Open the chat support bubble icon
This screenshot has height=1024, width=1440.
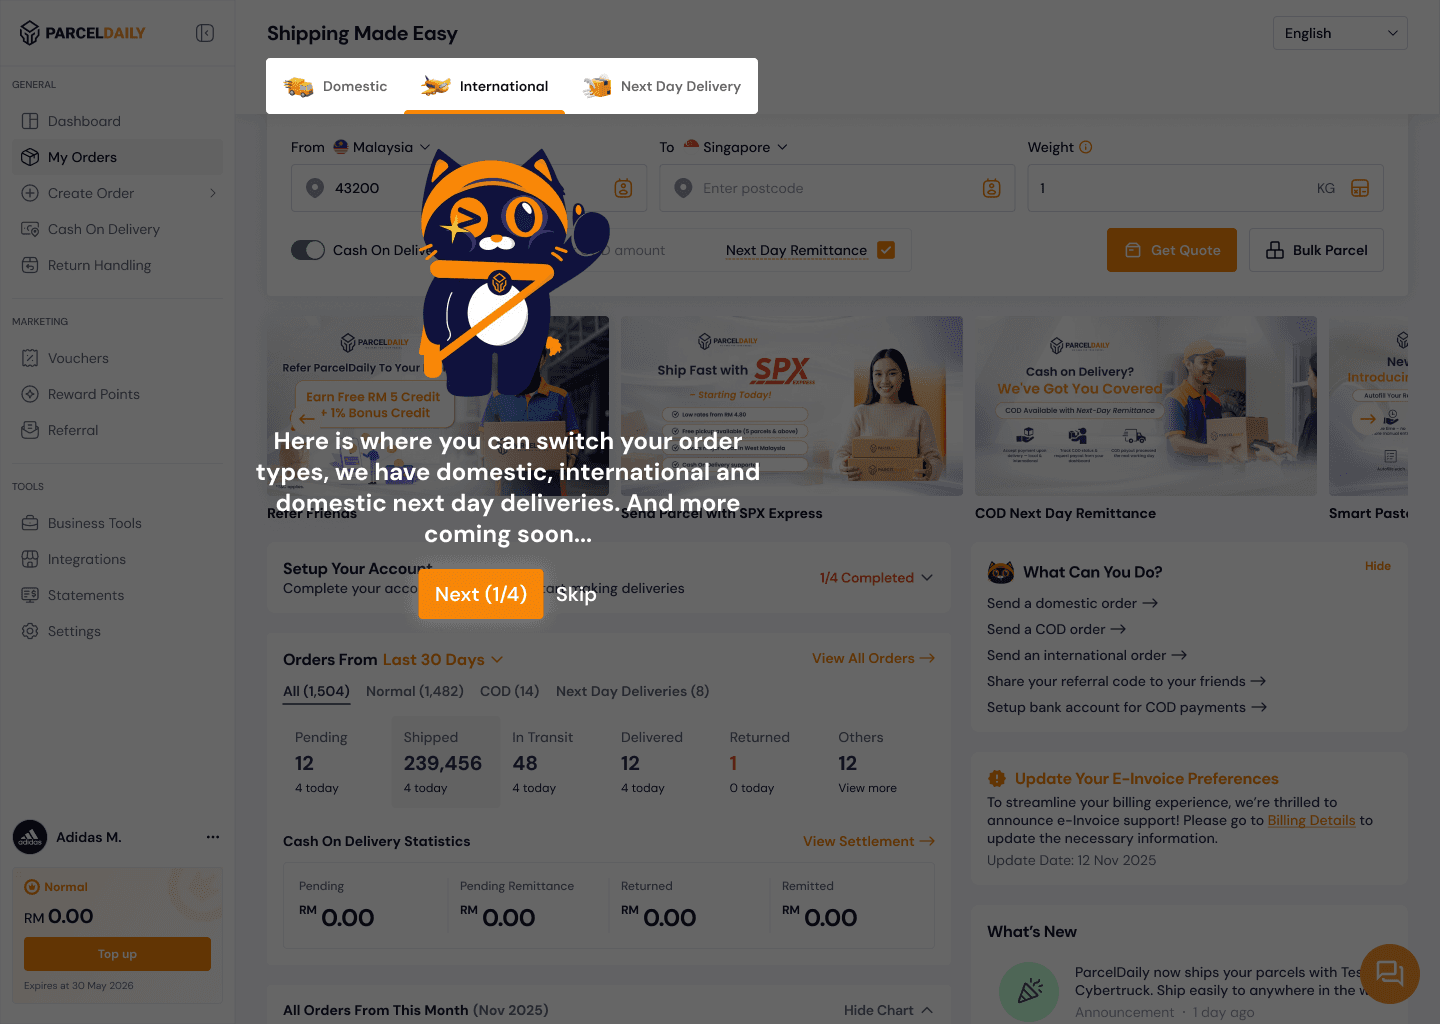point(1390,973)
